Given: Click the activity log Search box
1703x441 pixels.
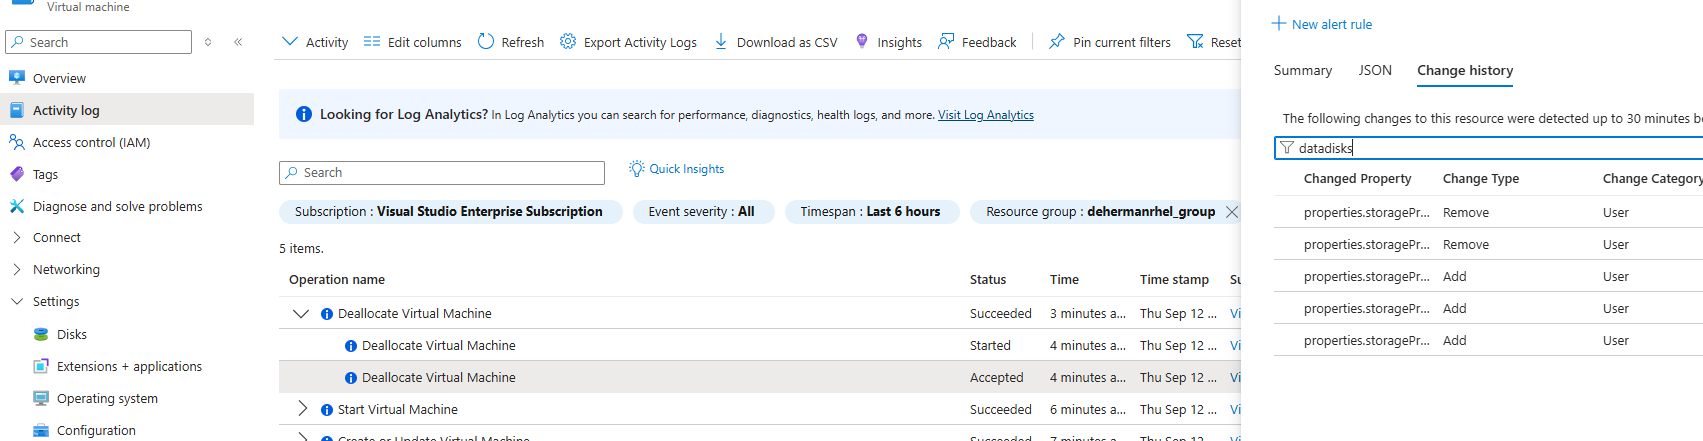Looking at the screenshot, I should pyautogui.click(x=442, y=173).
